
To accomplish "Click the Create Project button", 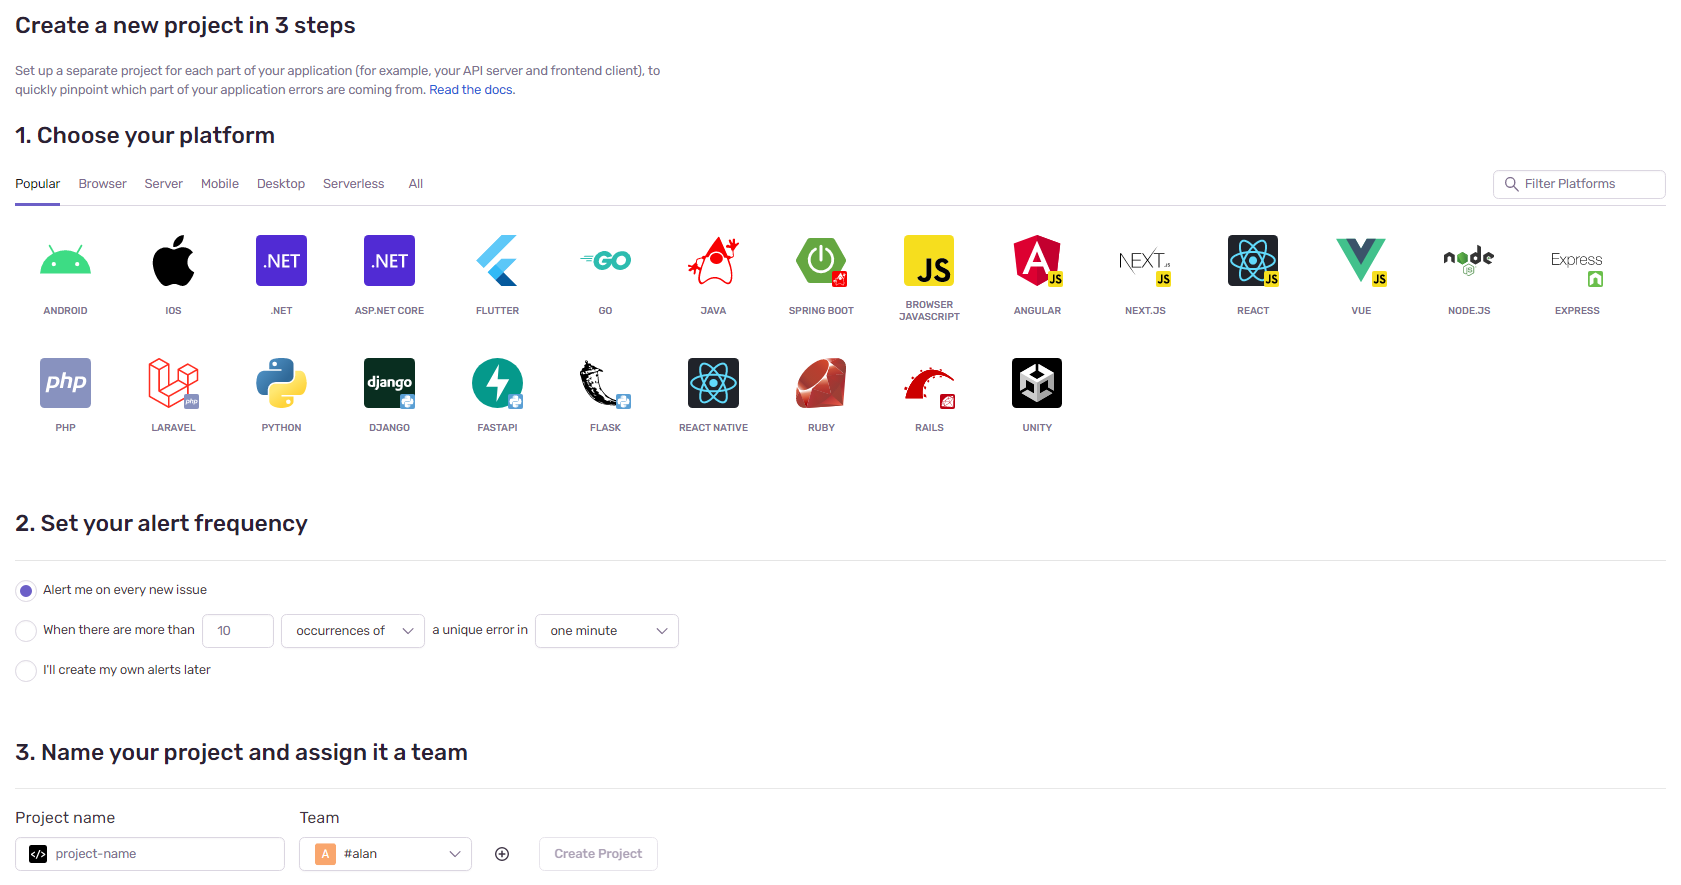I will tap(598, 854).
